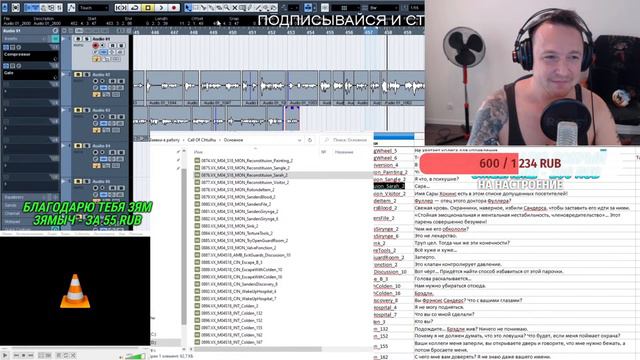Expand the Audio 02 track triangle

coord(64,75)
